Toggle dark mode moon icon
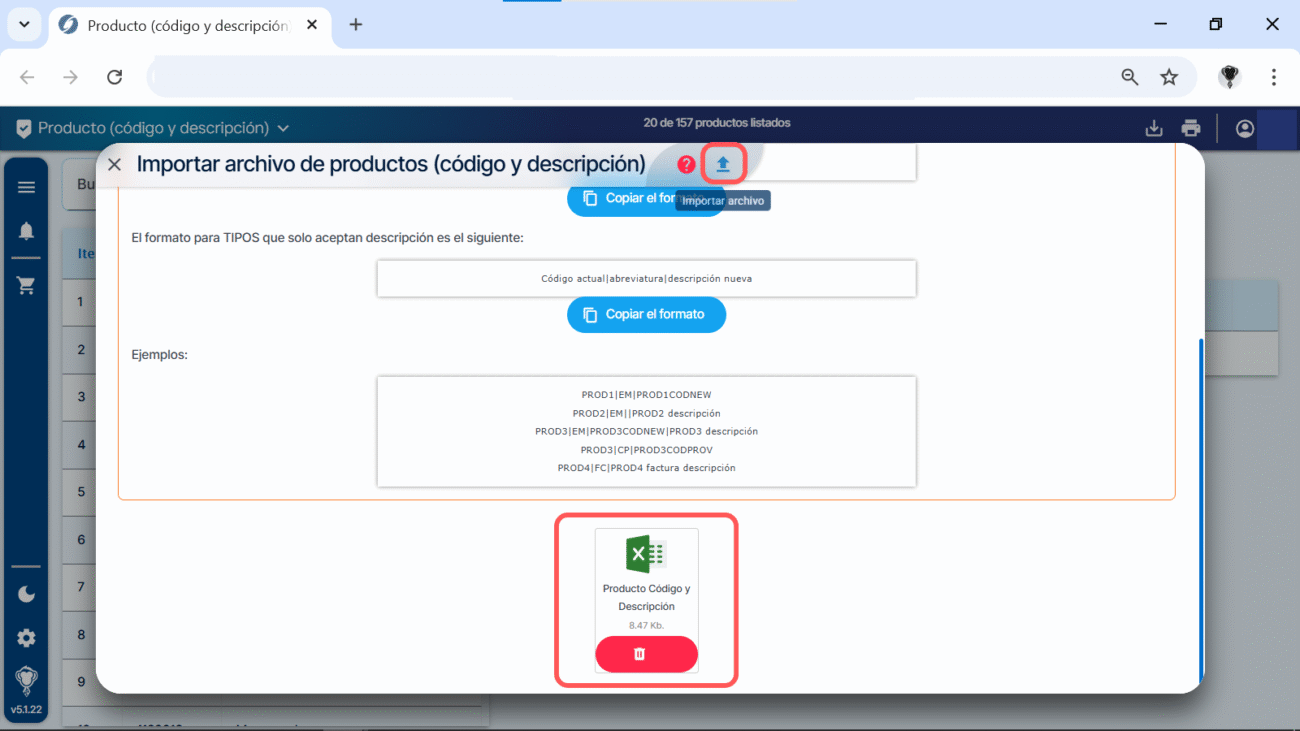Image resolution: width=1300 pixels, height=731 pixels. (26, 594)
